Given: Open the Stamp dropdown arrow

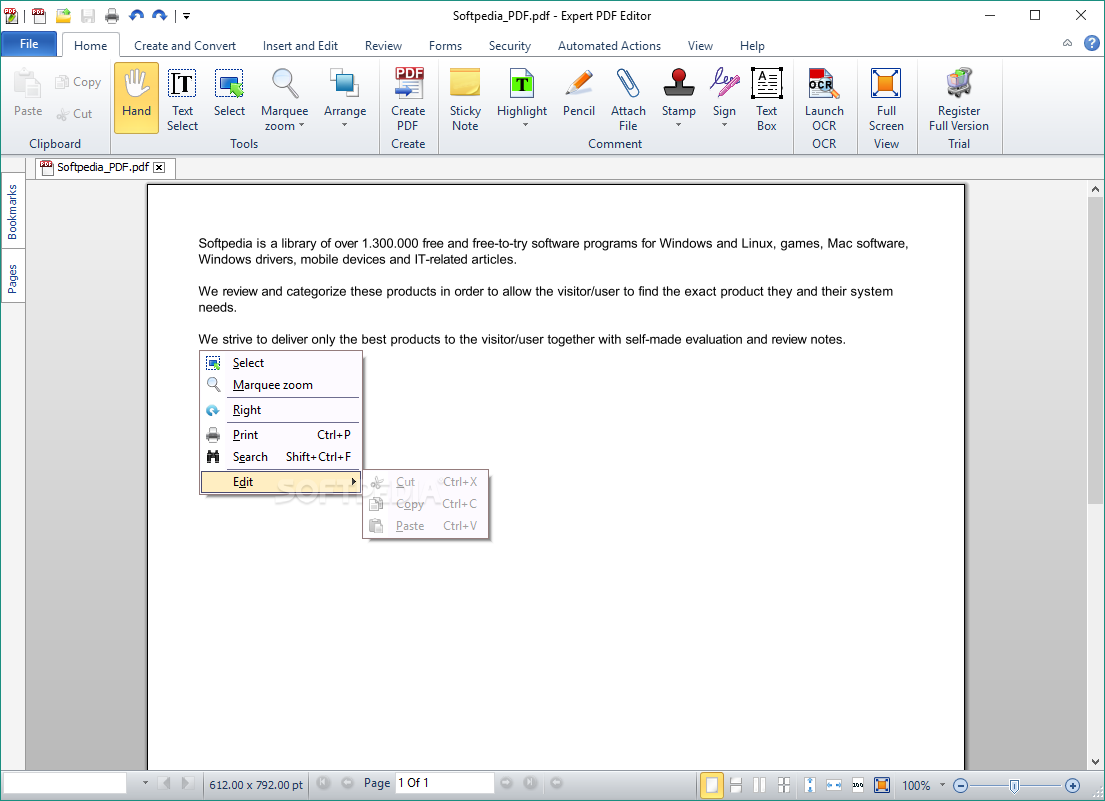Looking at the screenshot, I should [679, 125].
